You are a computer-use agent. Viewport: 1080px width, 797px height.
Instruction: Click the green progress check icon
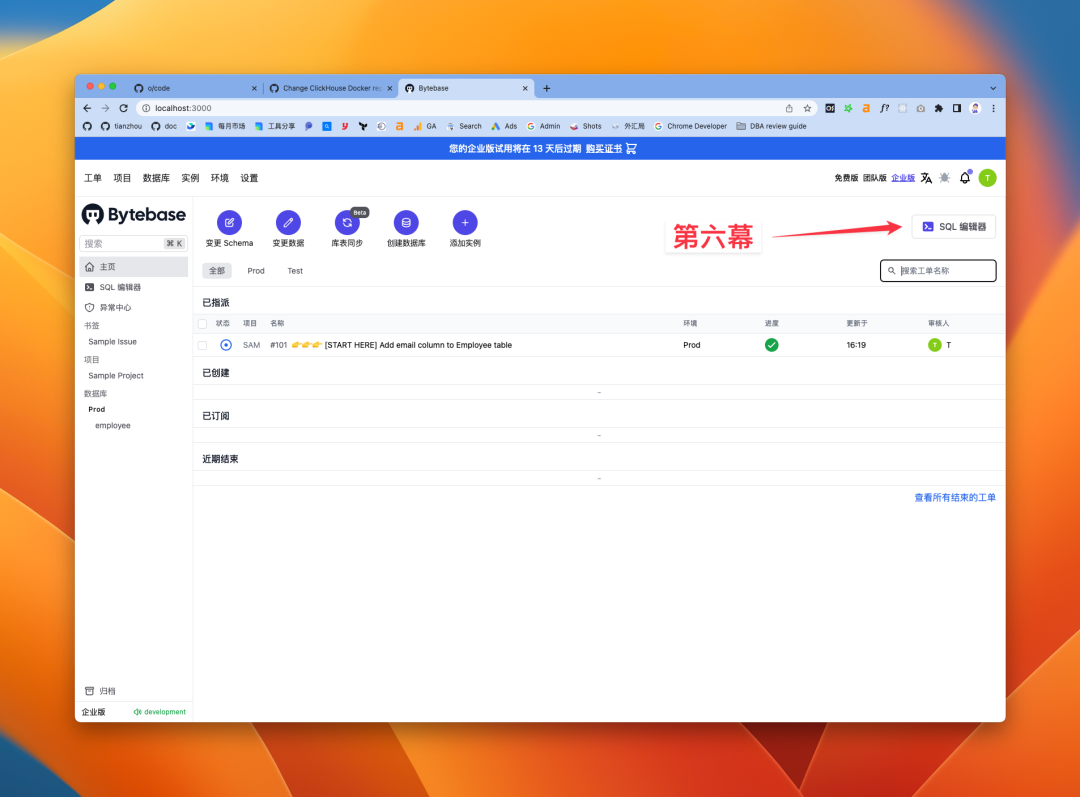771,345
